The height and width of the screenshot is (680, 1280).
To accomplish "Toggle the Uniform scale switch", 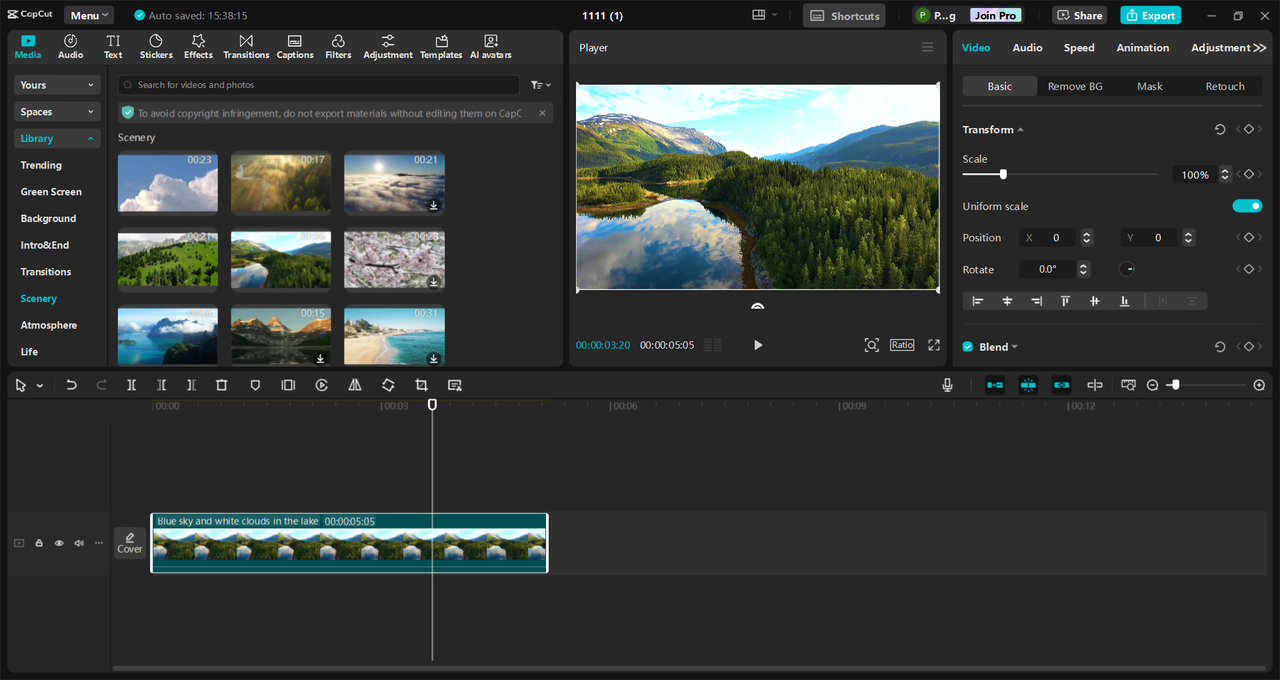I will click(x=1247, y=206).
